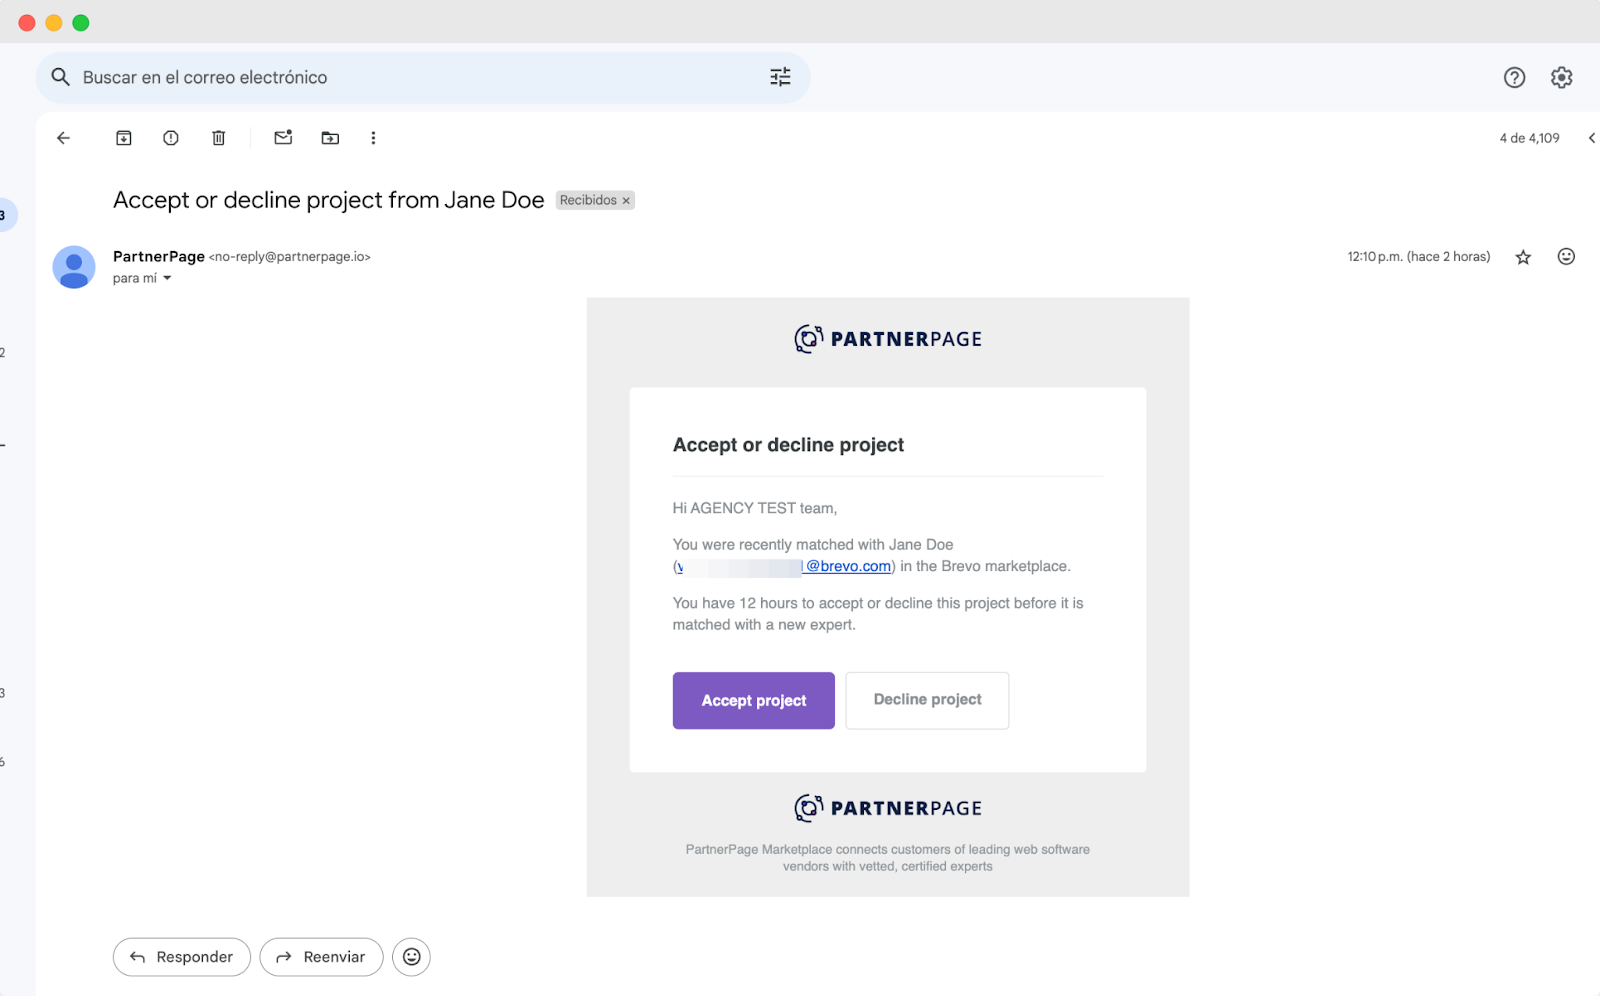The image size is (1600, 996).
Task: Click the Decline project button
Action: pos(927,700)
